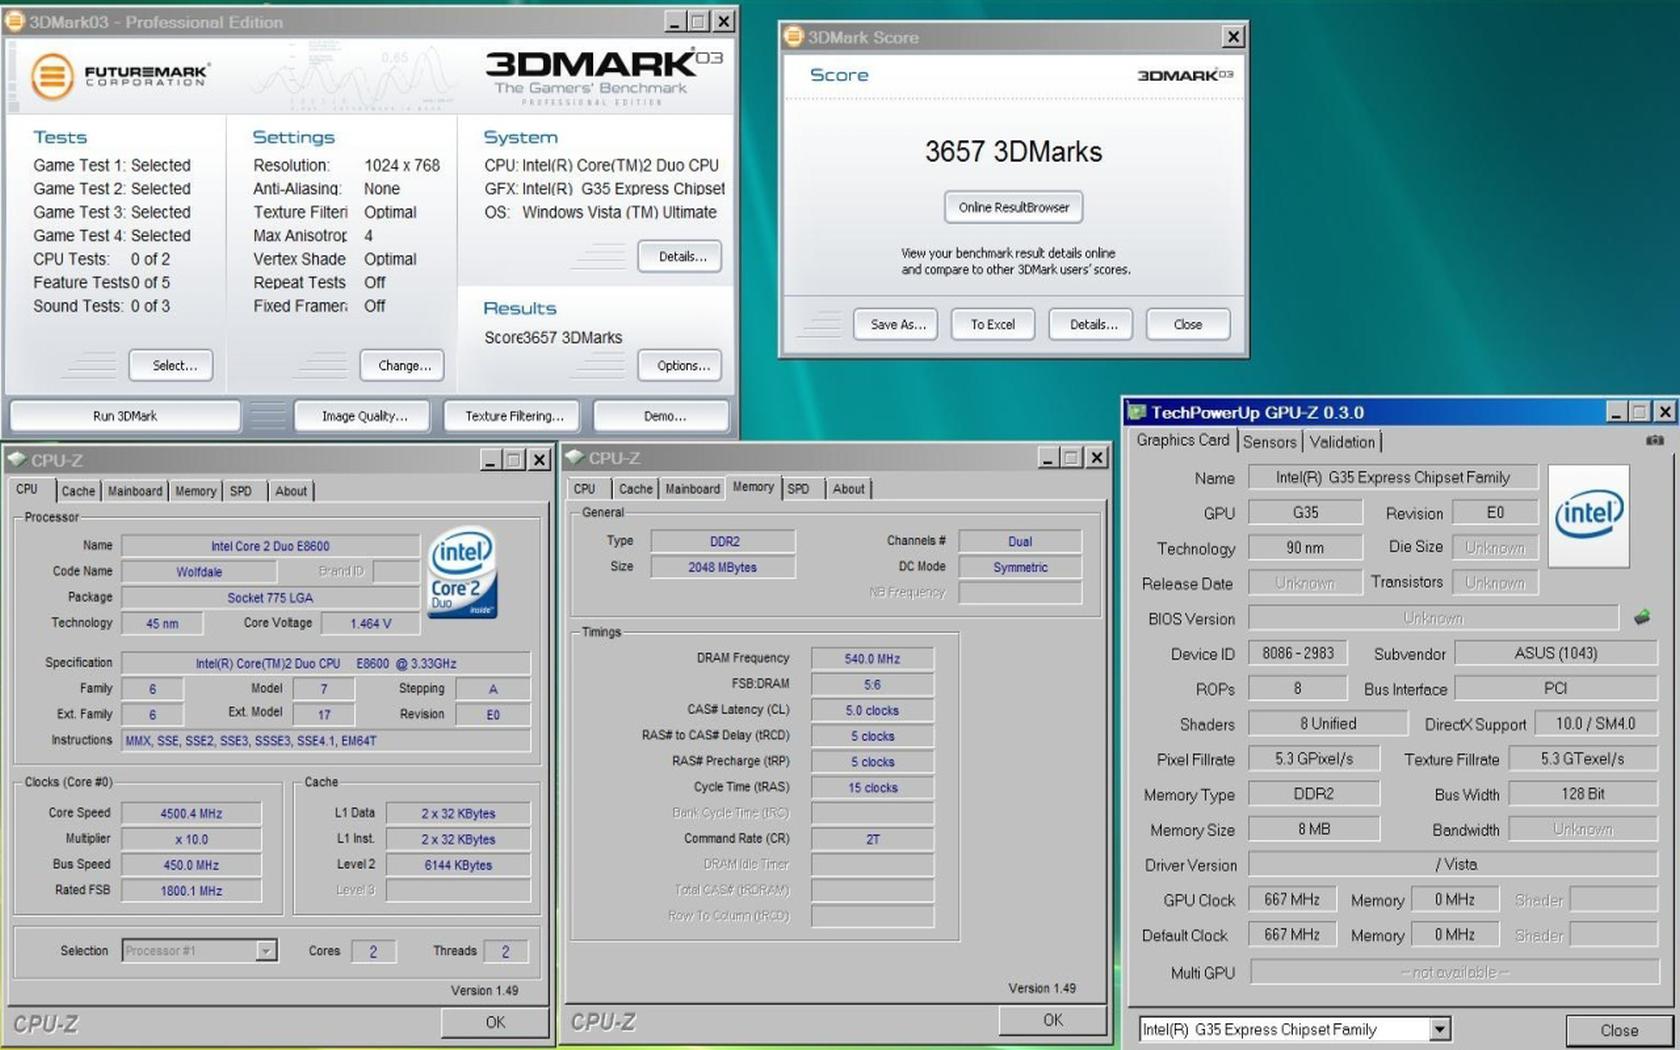This screenshot has height=1050, width=1680.
Task: Select CPU tab in Memory CPU-Z window
Action: (x=585, y=489)
